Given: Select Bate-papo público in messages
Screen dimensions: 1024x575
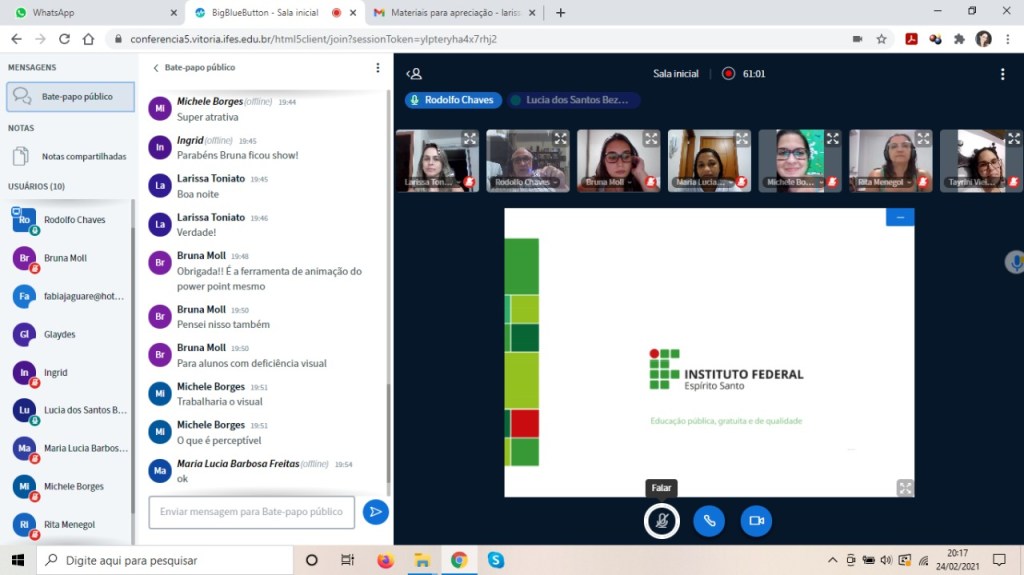Looking at the screenshot, I should 70,97.
